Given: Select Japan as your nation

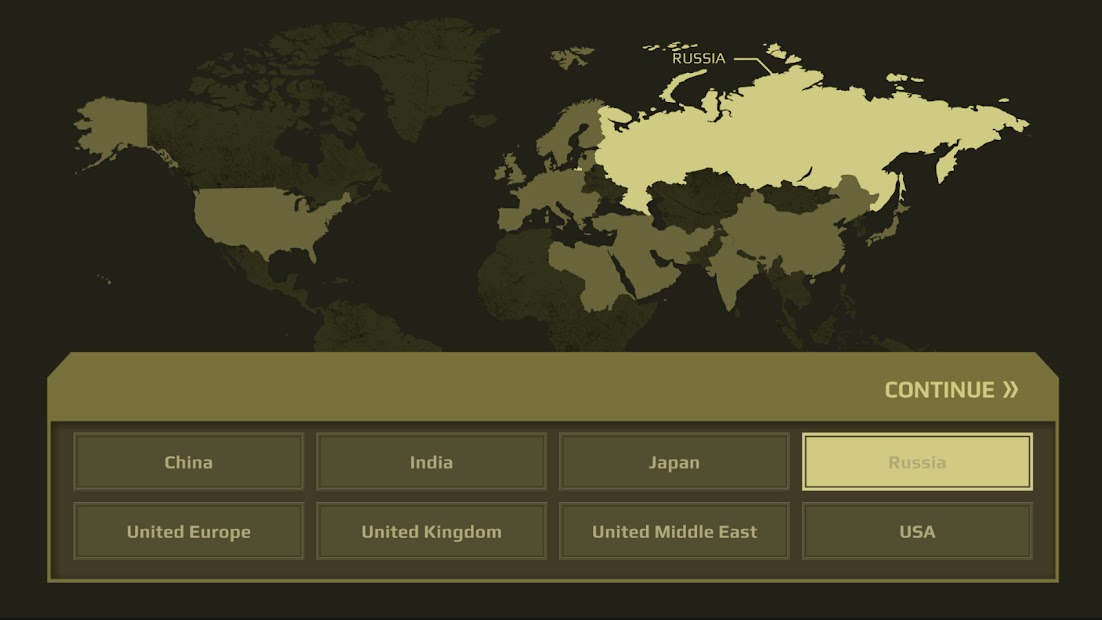Looking at the screenshot, I should pos(674,462).
